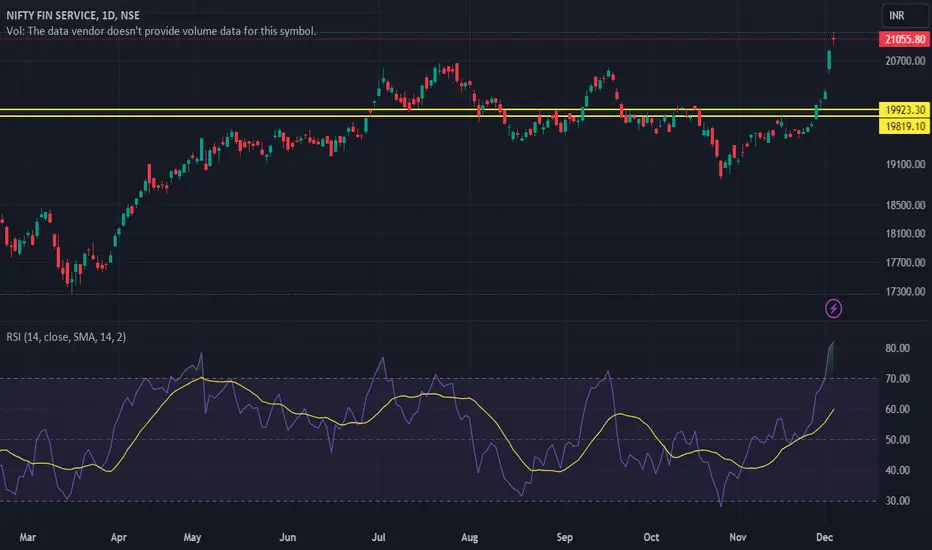This screenshot has height=550, width=932.
Task: Click the Dec label on time axis
Action: 824,538
